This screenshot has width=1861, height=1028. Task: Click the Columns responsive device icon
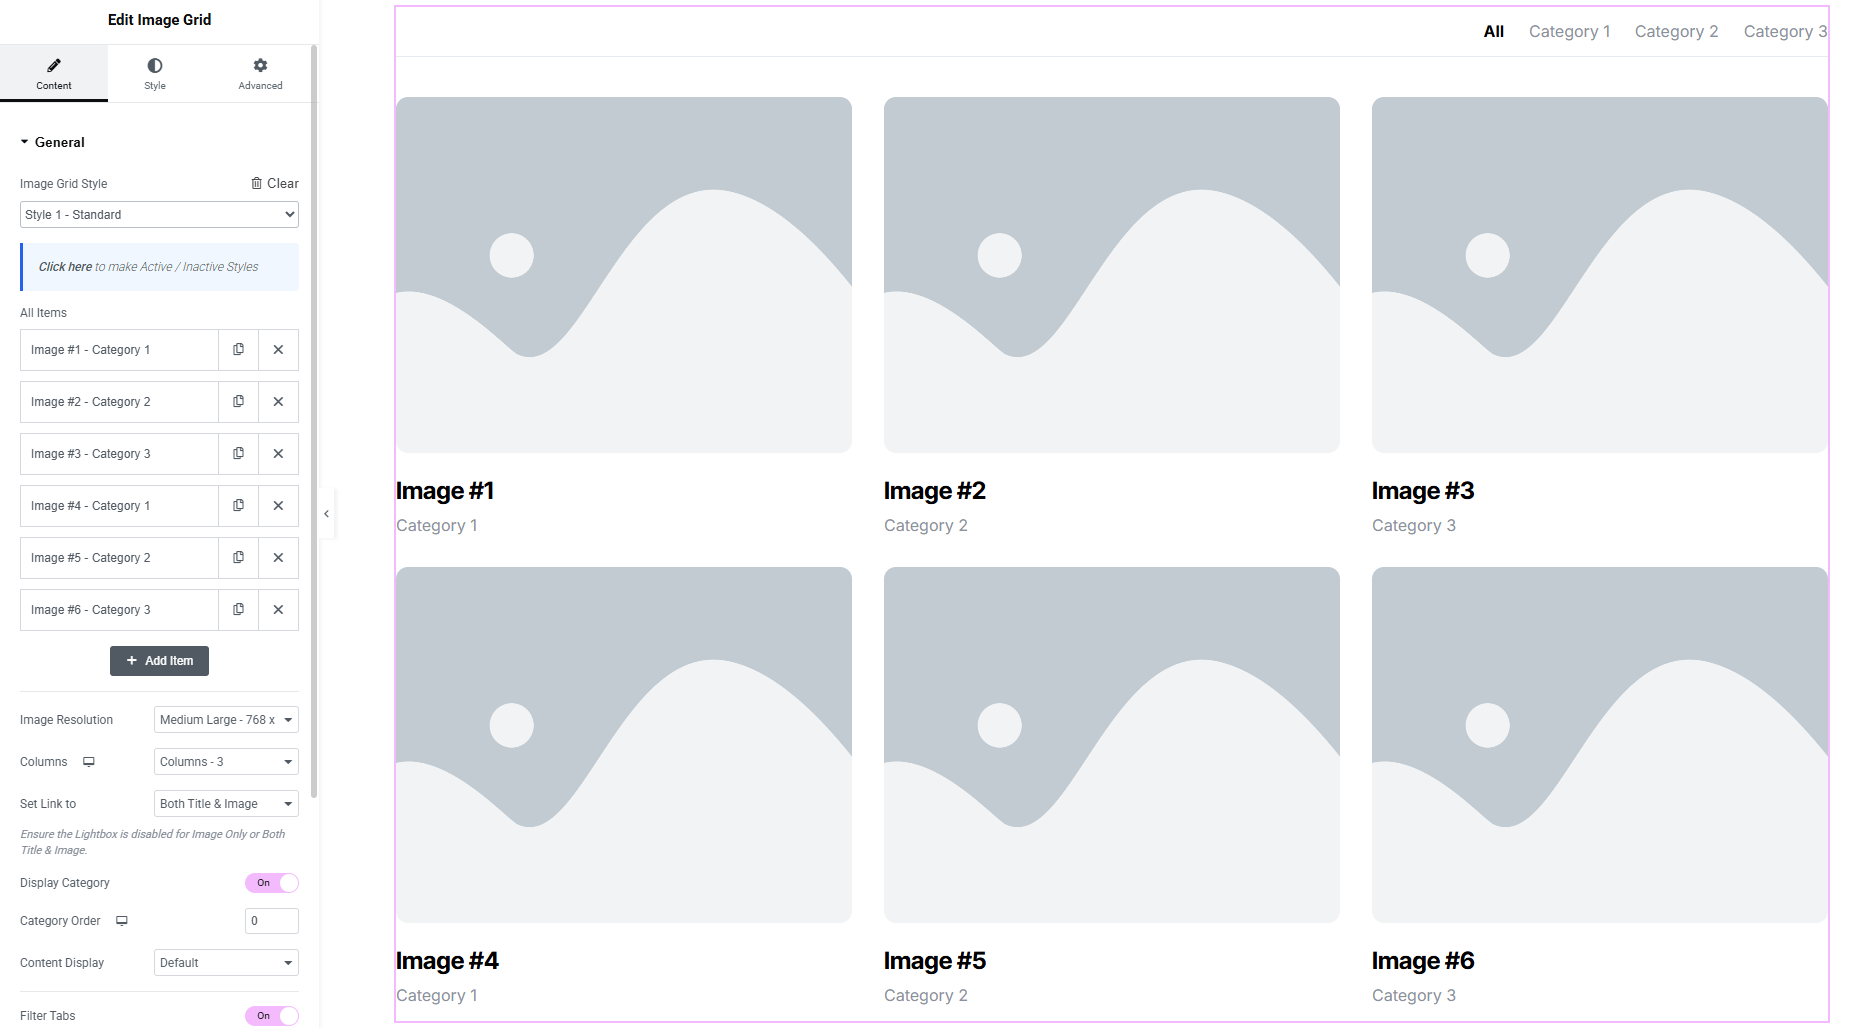pyautogui.click(x=89, y=762)
